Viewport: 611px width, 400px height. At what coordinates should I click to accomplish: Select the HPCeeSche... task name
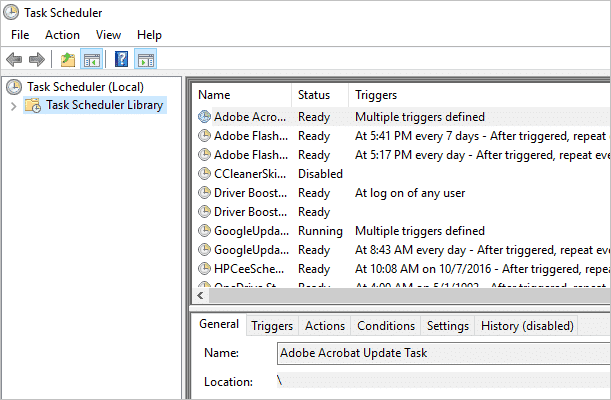[249, 268]
